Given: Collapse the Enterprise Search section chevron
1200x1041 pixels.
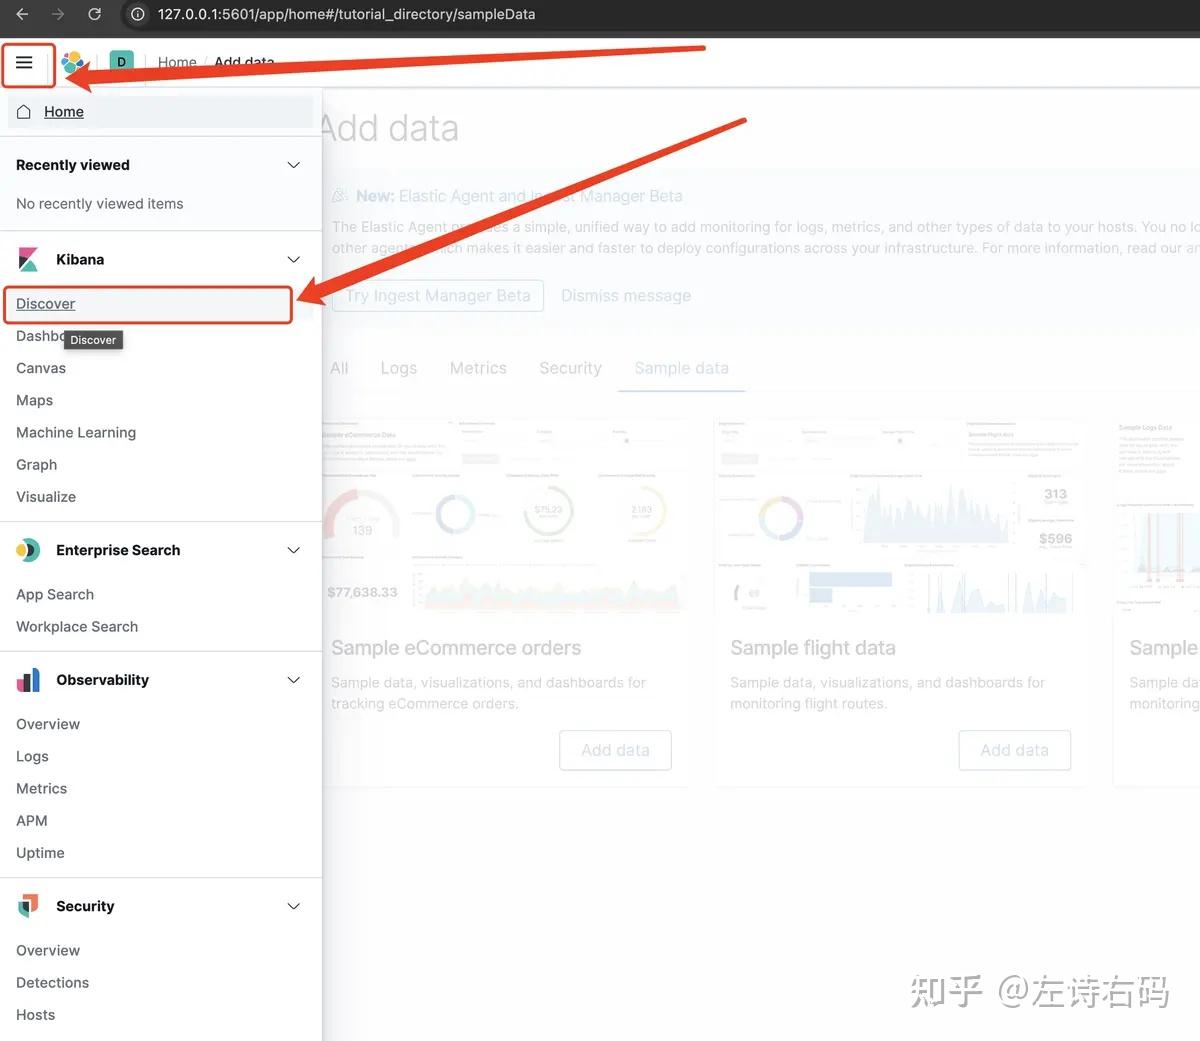Looking at the screenshot, I should click(x=294, y=550).
